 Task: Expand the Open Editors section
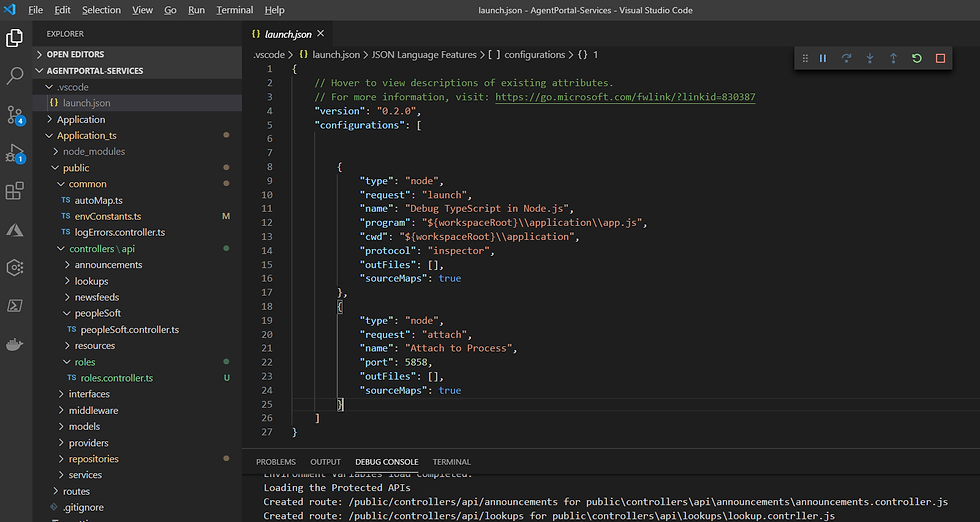(x=138, y=54)
